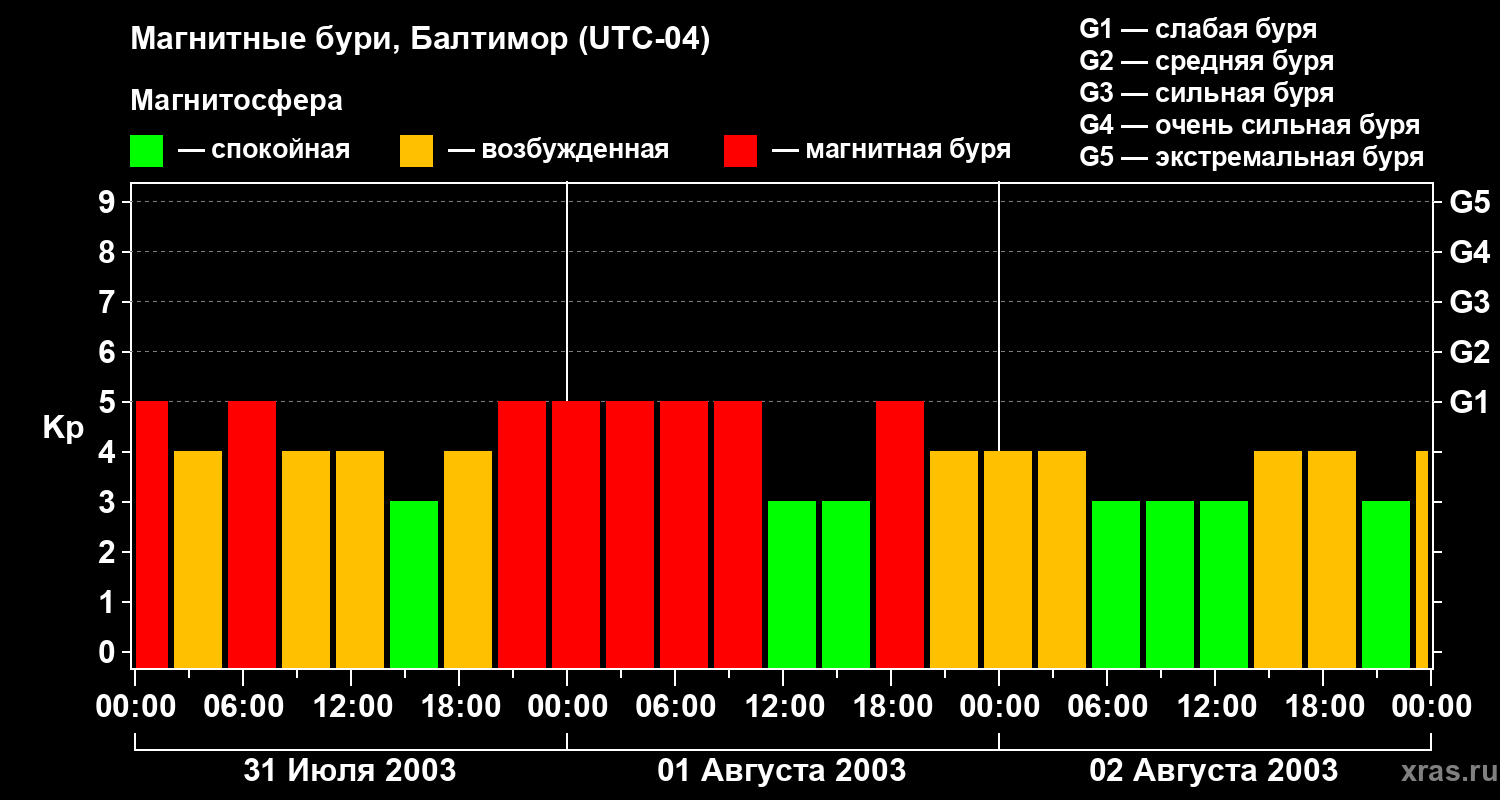Open the xras.ru watermark link
Image resolution: width=1500 pixels, height=800 pixels.
[x=1443, y=771]
